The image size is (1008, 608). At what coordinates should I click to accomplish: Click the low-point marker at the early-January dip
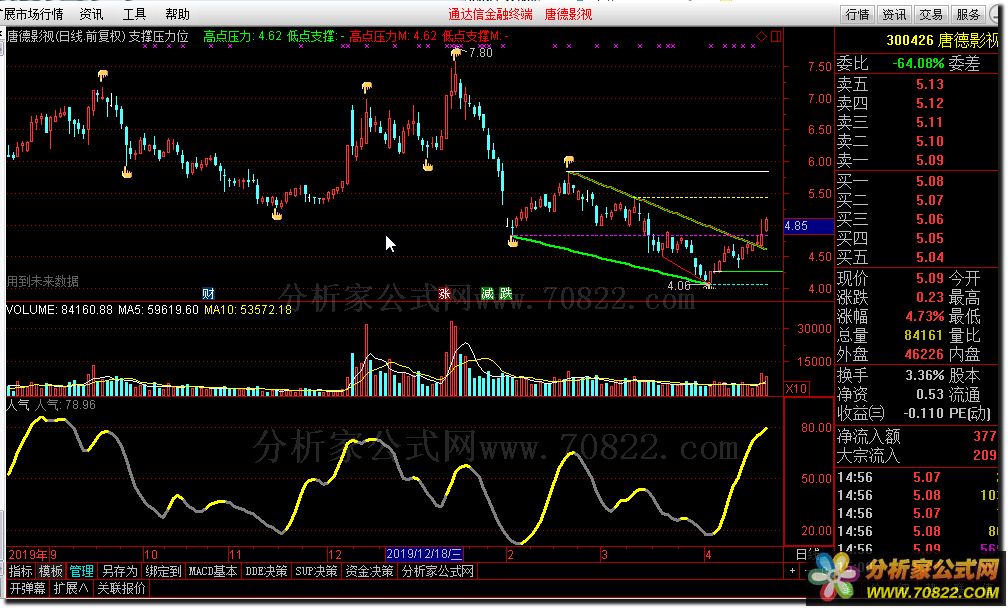pyautogui.click(x=428, y=167)
